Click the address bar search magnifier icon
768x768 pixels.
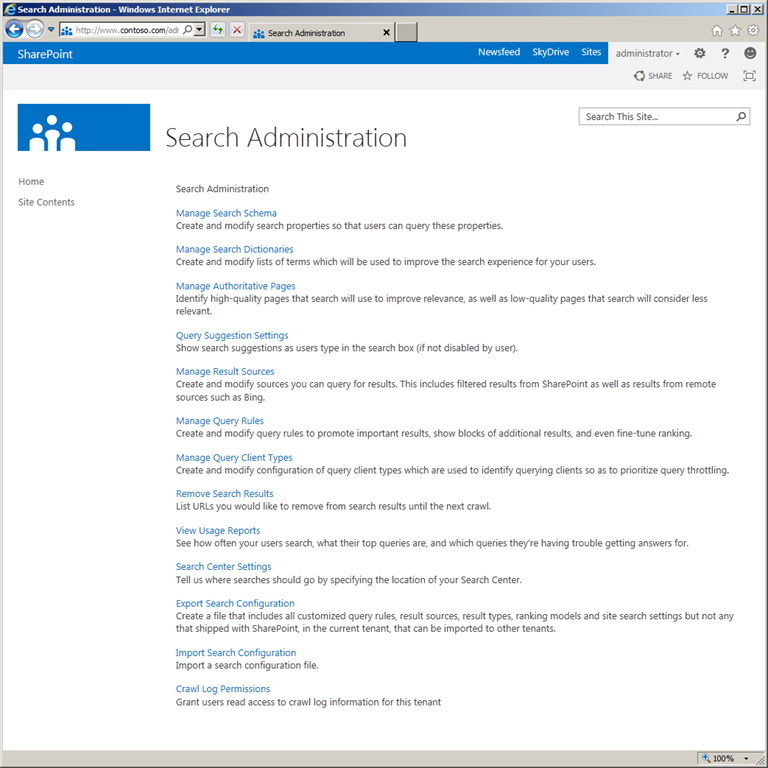click(x=187, y=30)
